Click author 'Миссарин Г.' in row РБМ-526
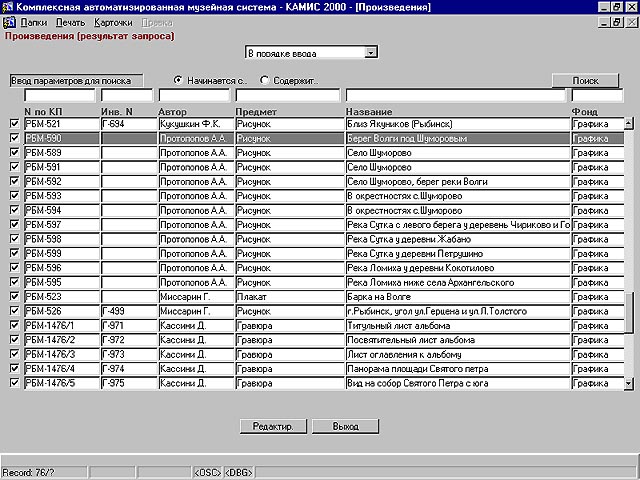 (x=196, y=311)
